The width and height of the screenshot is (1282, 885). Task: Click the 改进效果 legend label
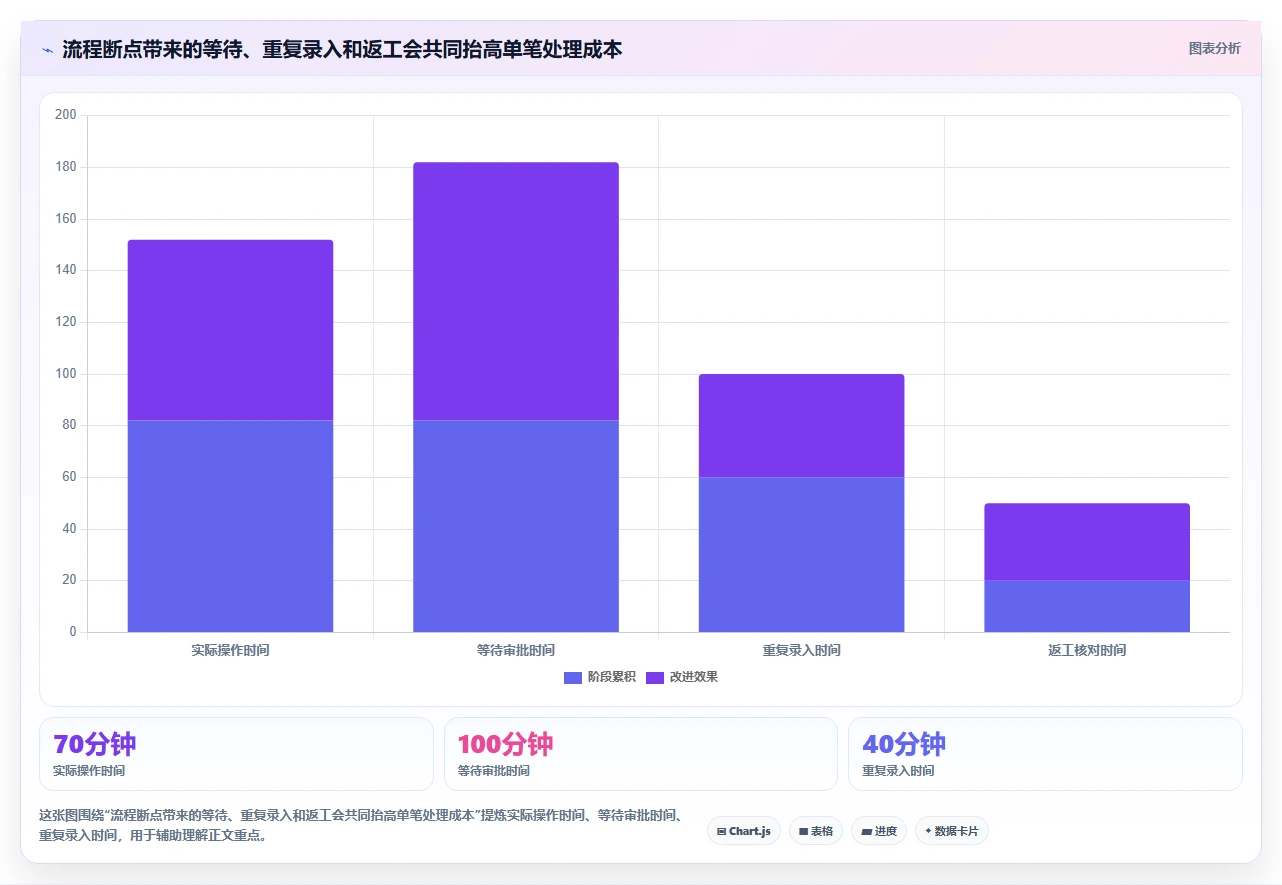694,677
